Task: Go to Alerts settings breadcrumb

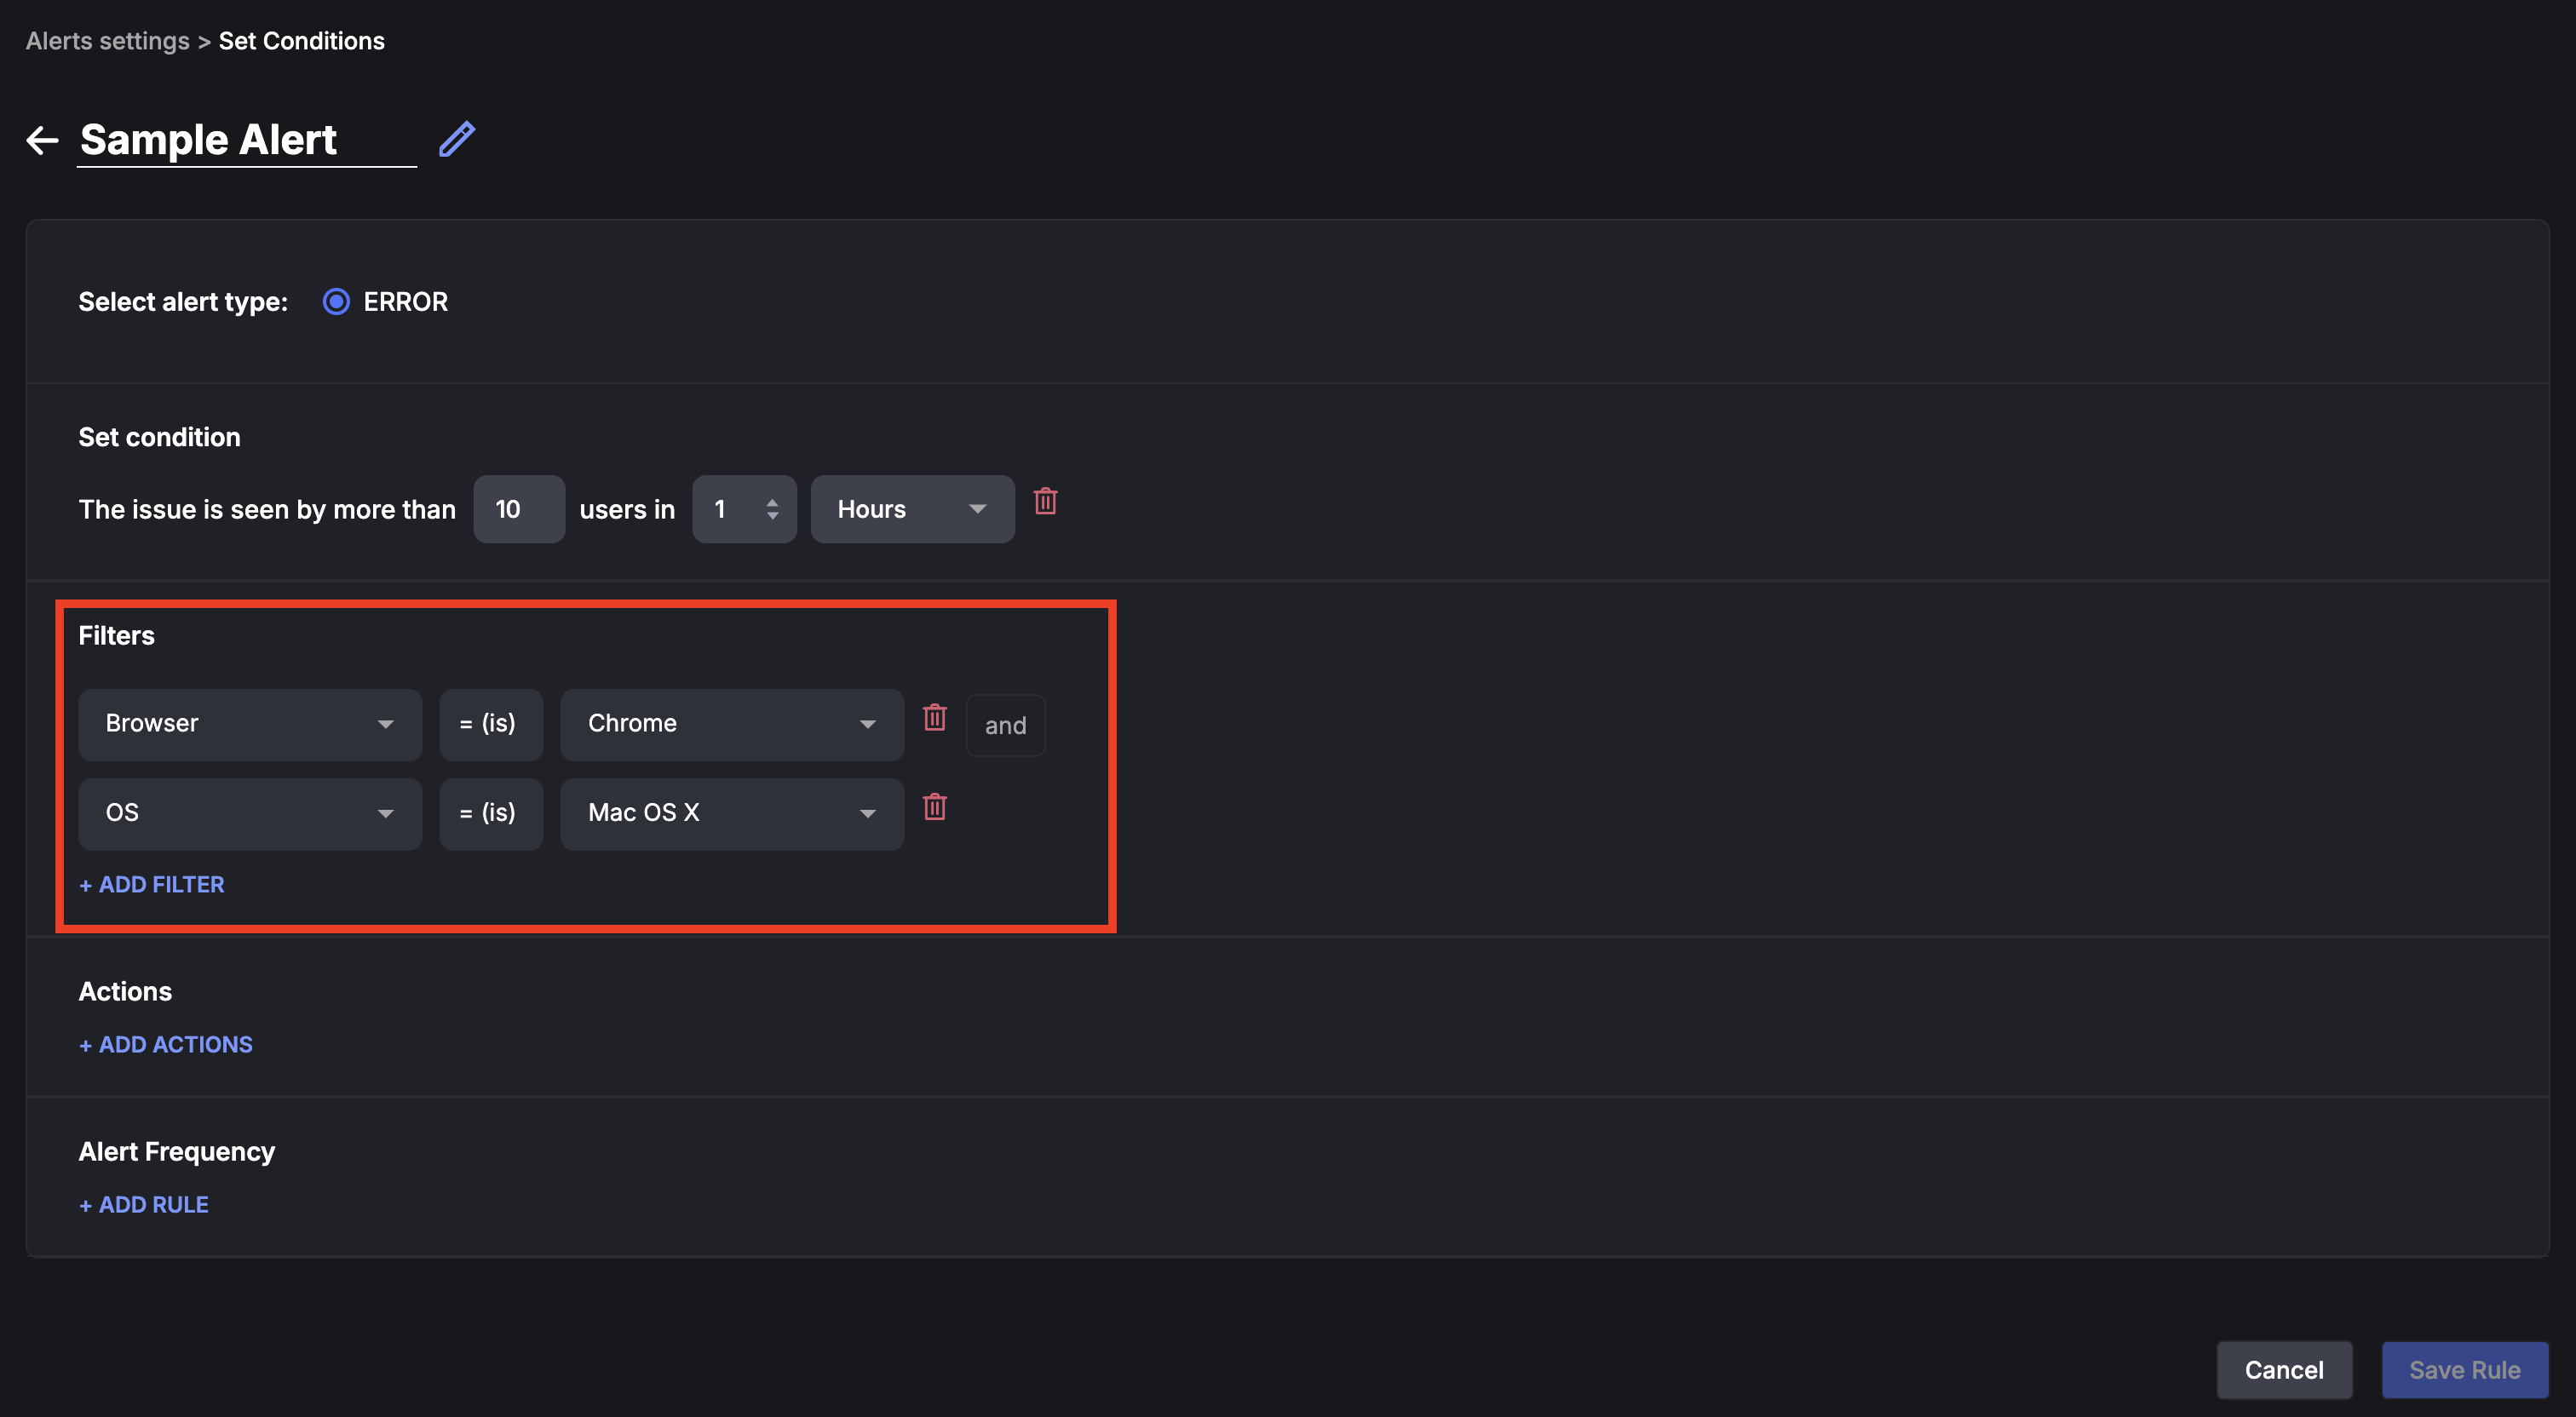Action: click(107, 41)
